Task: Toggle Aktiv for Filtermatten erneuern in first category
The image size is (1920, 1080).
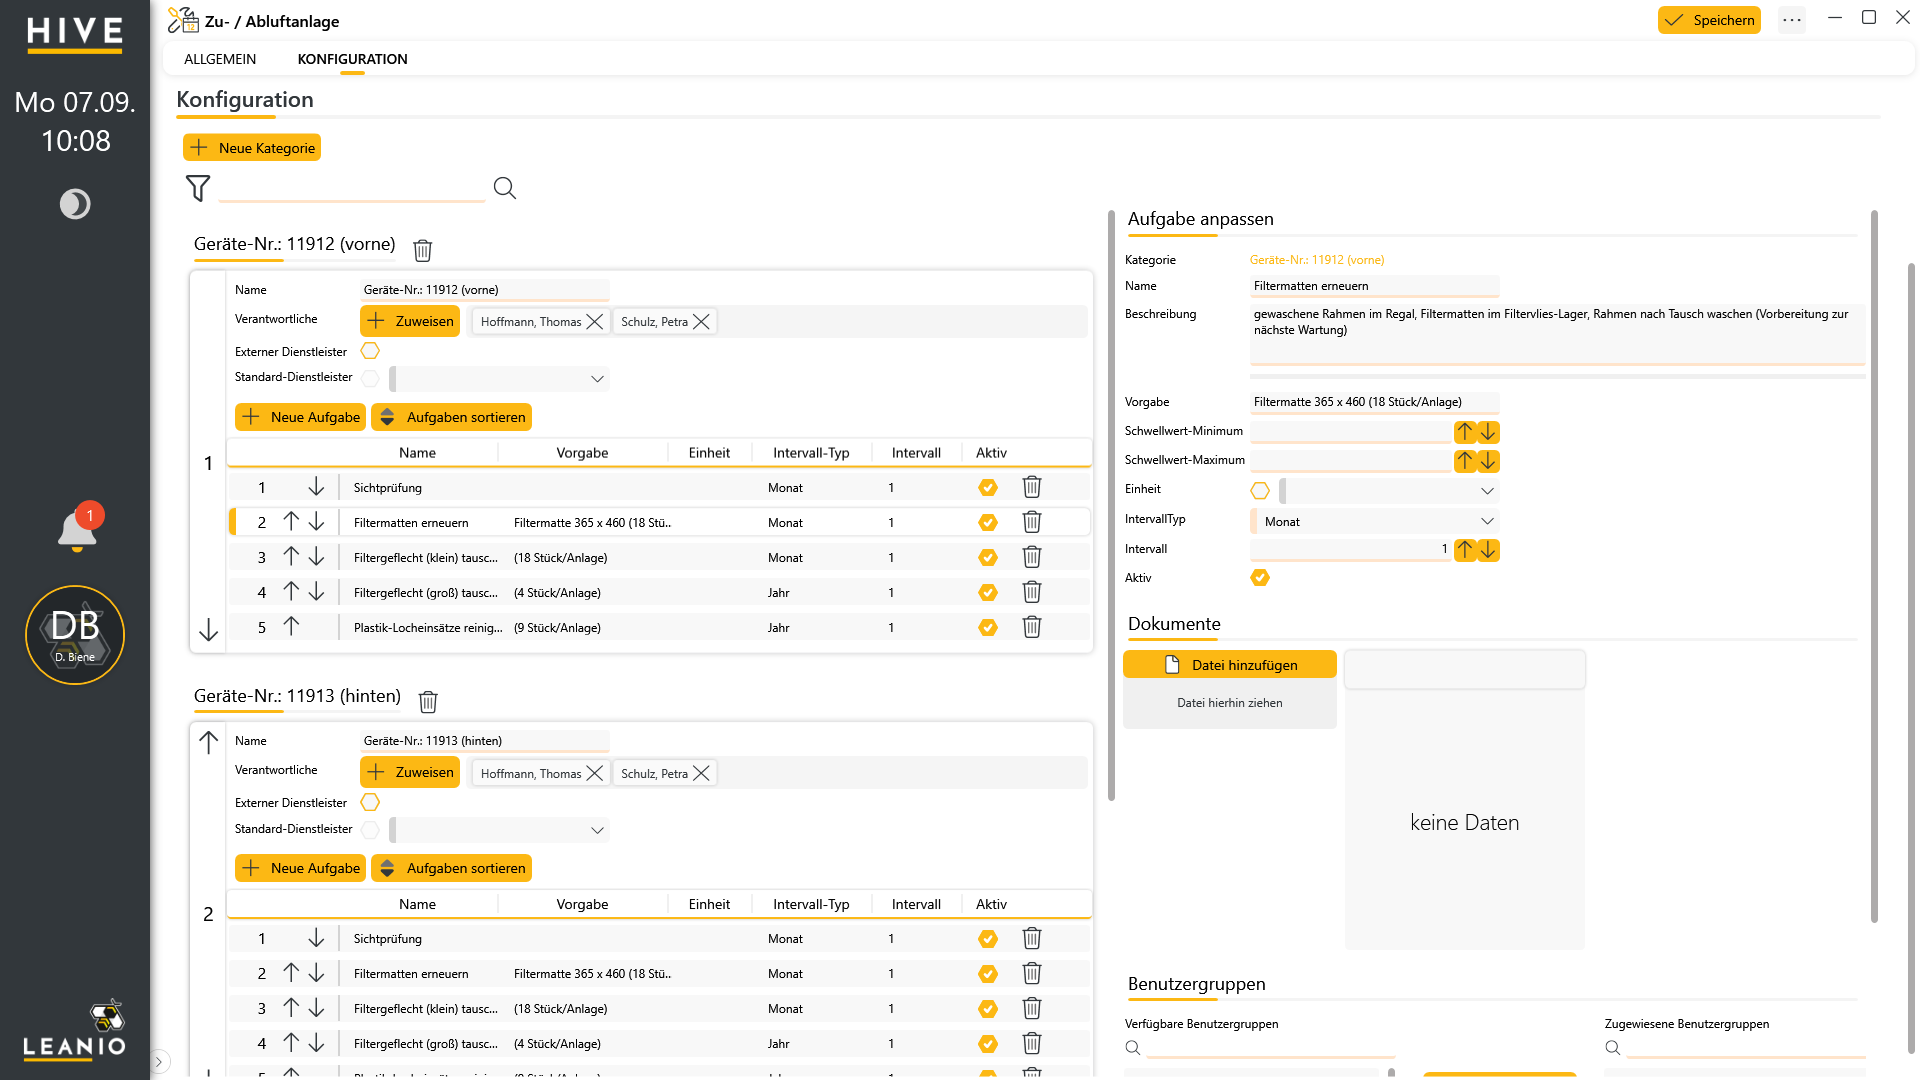Action: click(988, 522)
